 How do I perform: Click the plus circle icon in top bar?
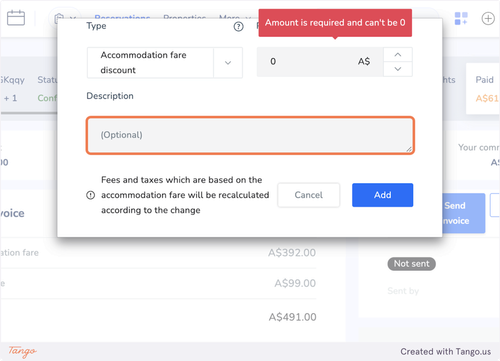pos(488,18)
